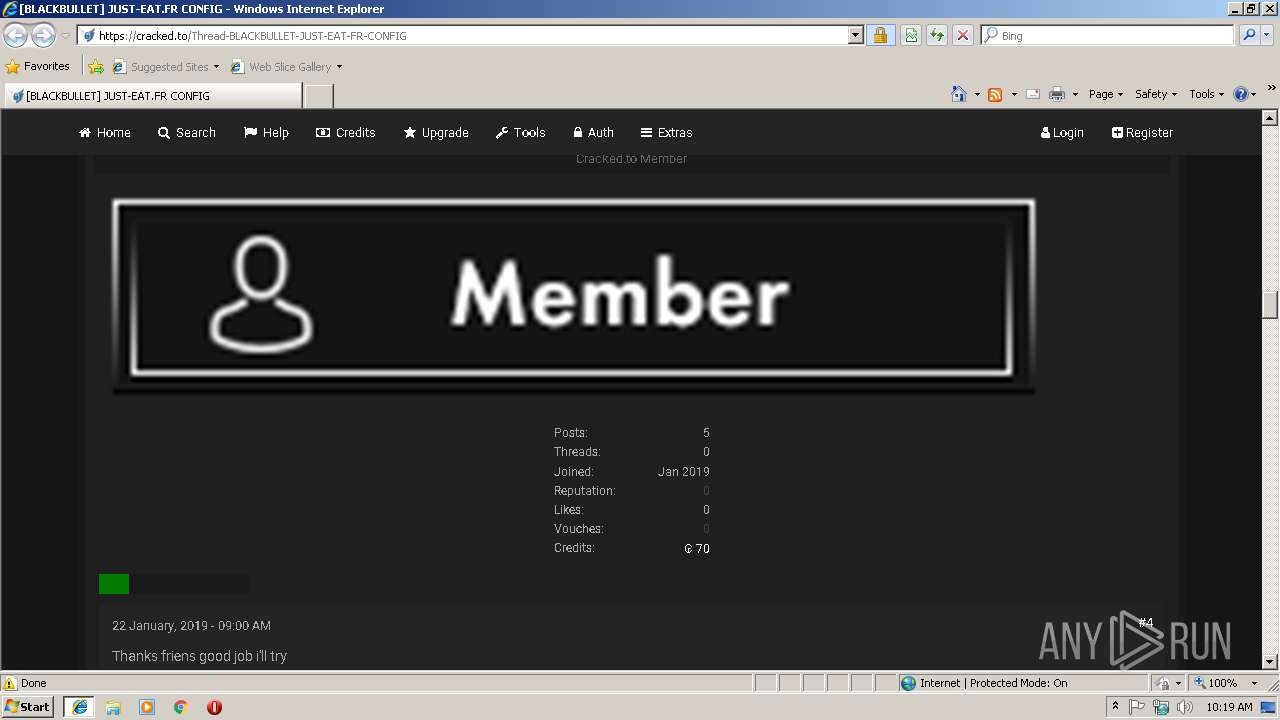Viewport: 1280px width, 720px height.
Task: Go to the site Home link
Action: coord(105,132)
